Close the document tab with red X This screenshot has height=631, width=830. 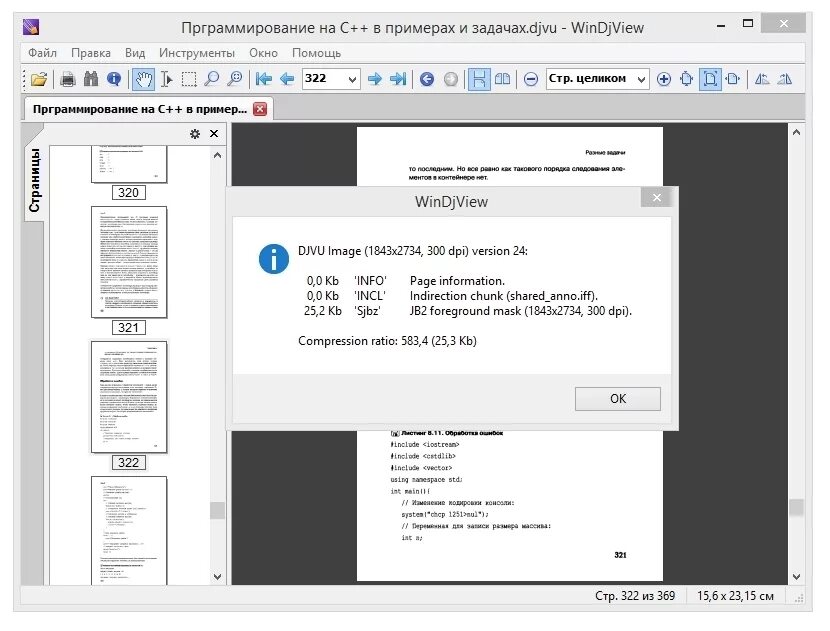pos(260,109)
